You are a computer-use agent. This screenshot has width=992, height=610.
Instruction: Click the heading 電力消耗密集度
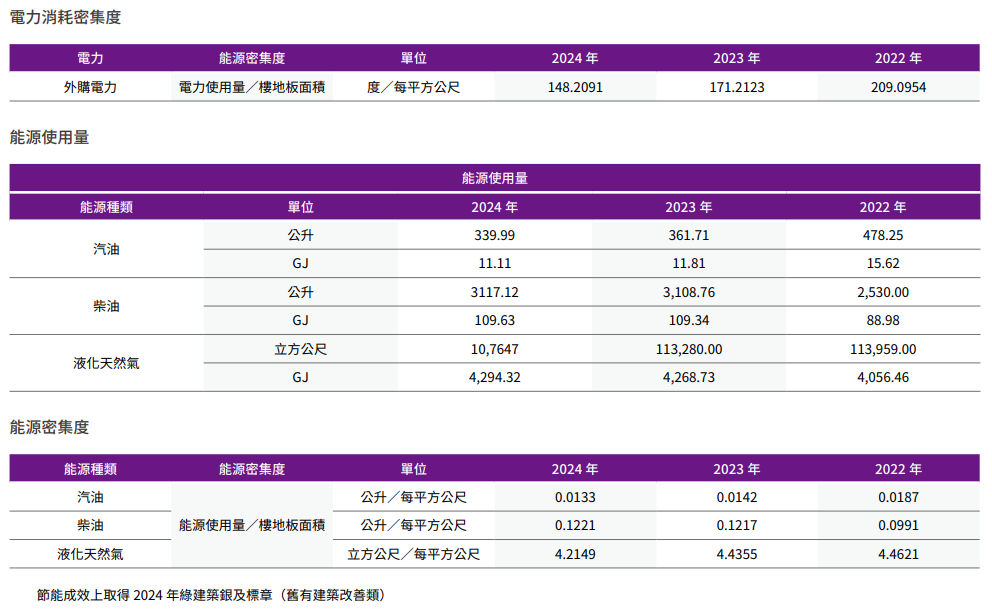click(65, 18)
